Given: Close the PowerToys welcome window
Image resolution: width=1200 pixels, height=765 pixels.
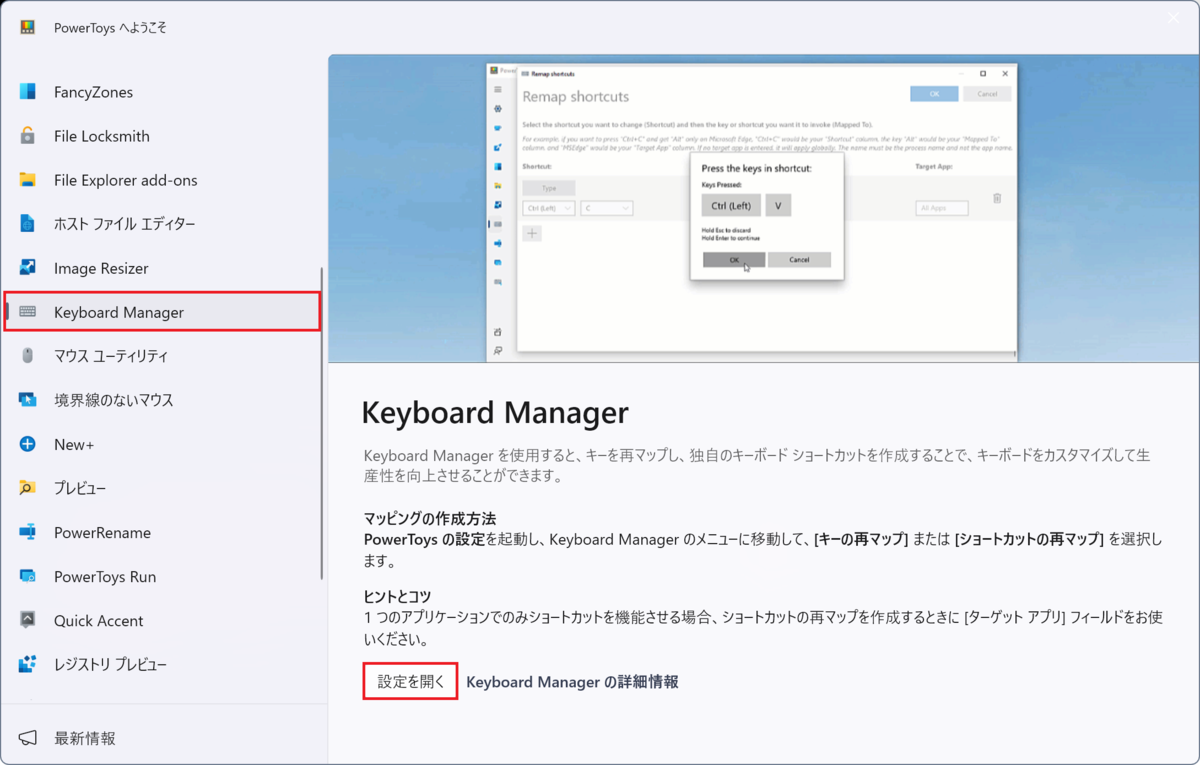Looking at the screenshot, I should point(1174,18).
